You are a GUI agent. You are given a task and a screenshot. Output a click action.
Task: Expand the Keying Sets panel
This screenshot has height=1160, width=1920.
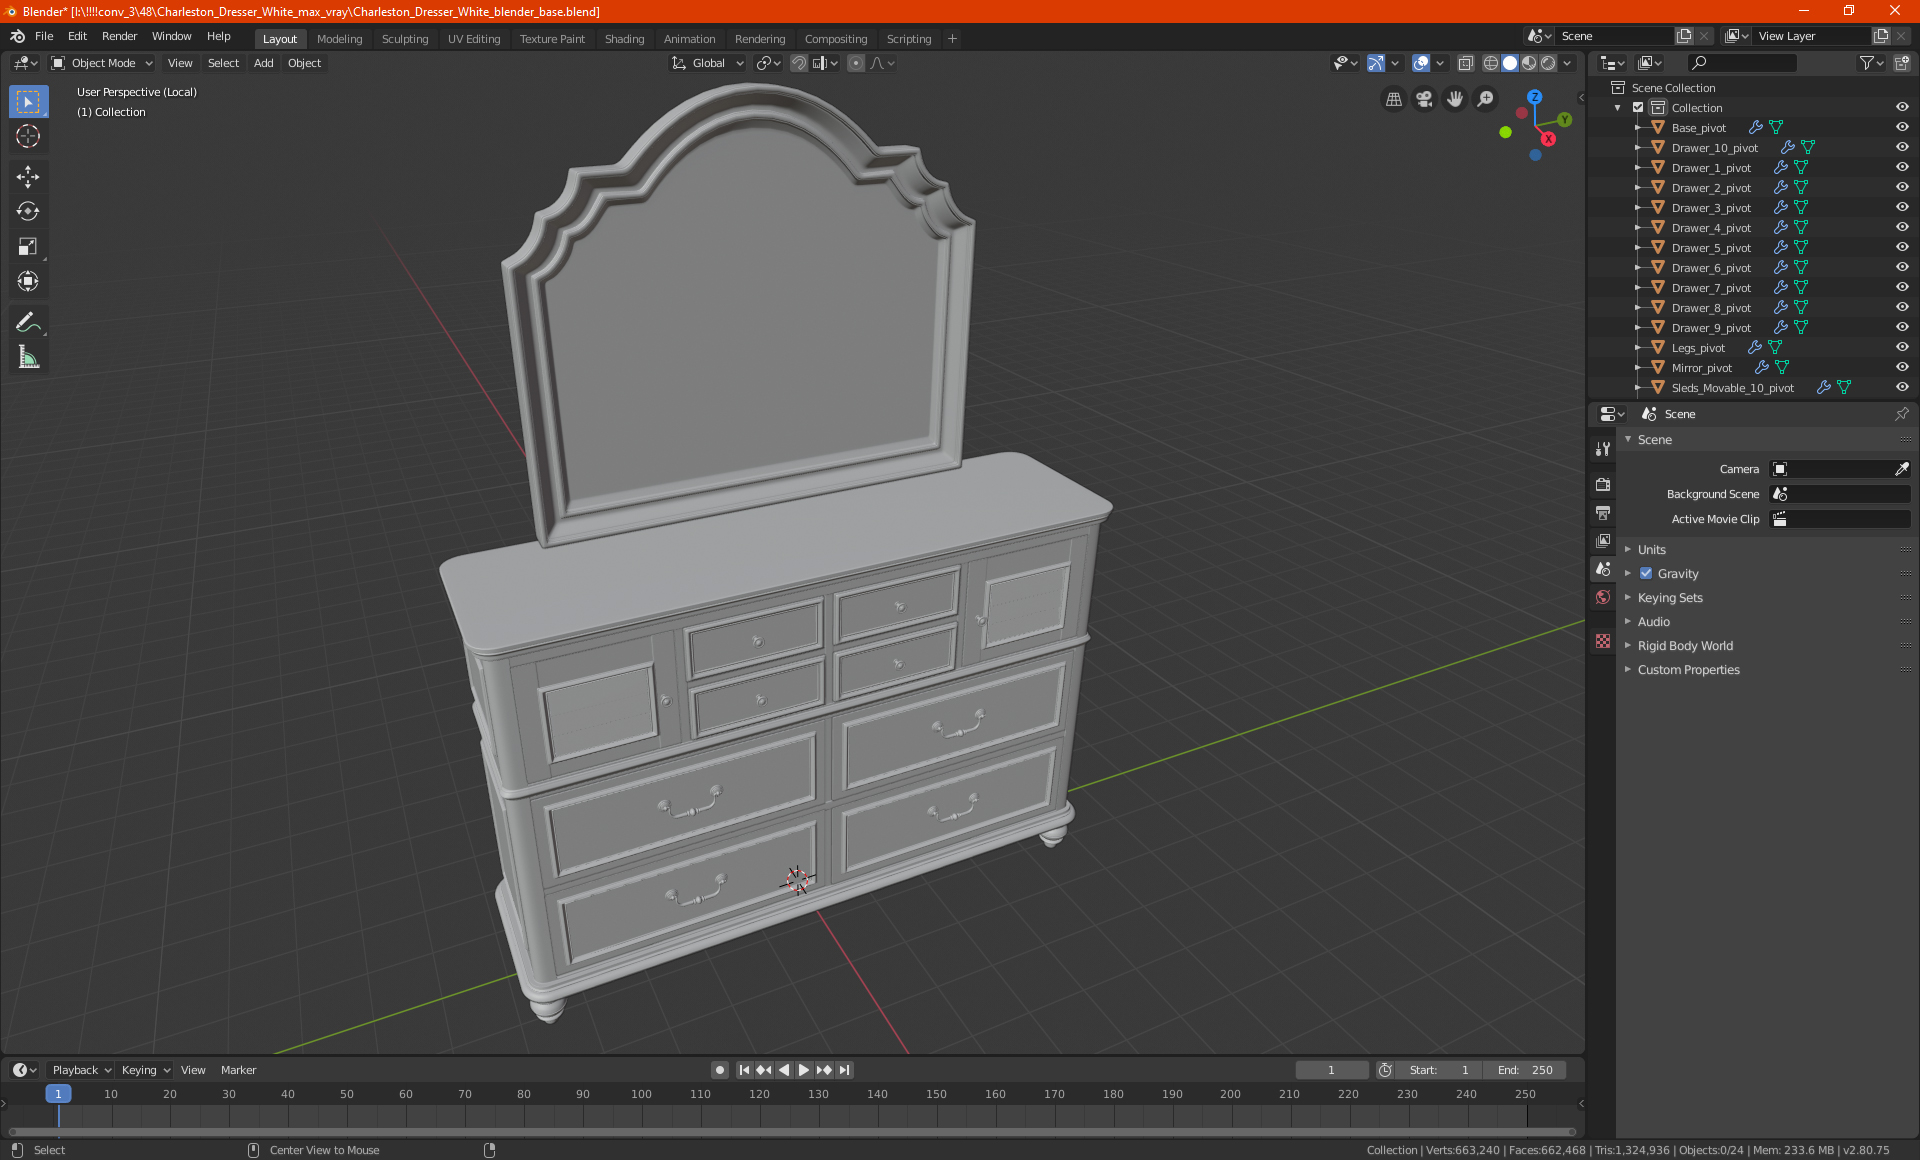tap(1670, 598)
